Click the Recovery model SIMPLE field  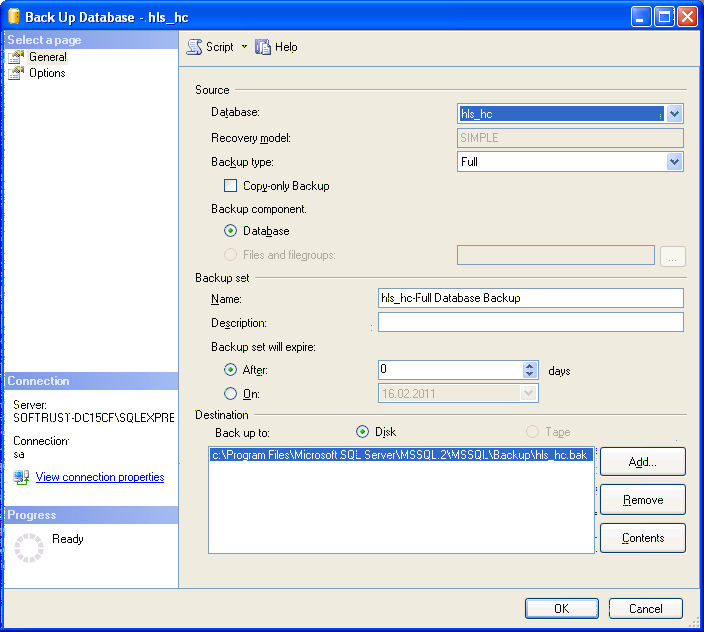tap(570, 138)
